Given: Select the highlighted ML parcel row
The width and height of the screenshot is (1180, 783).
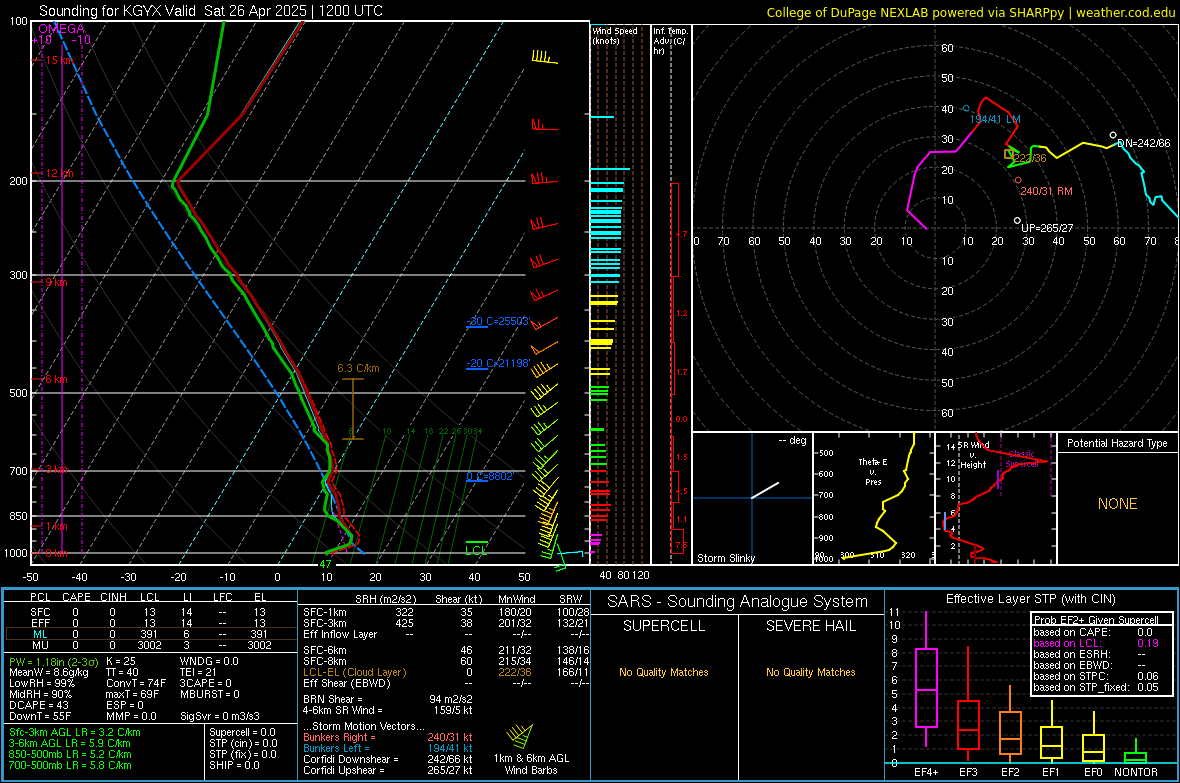Looking at the screenshot, I should coord(151,634).
